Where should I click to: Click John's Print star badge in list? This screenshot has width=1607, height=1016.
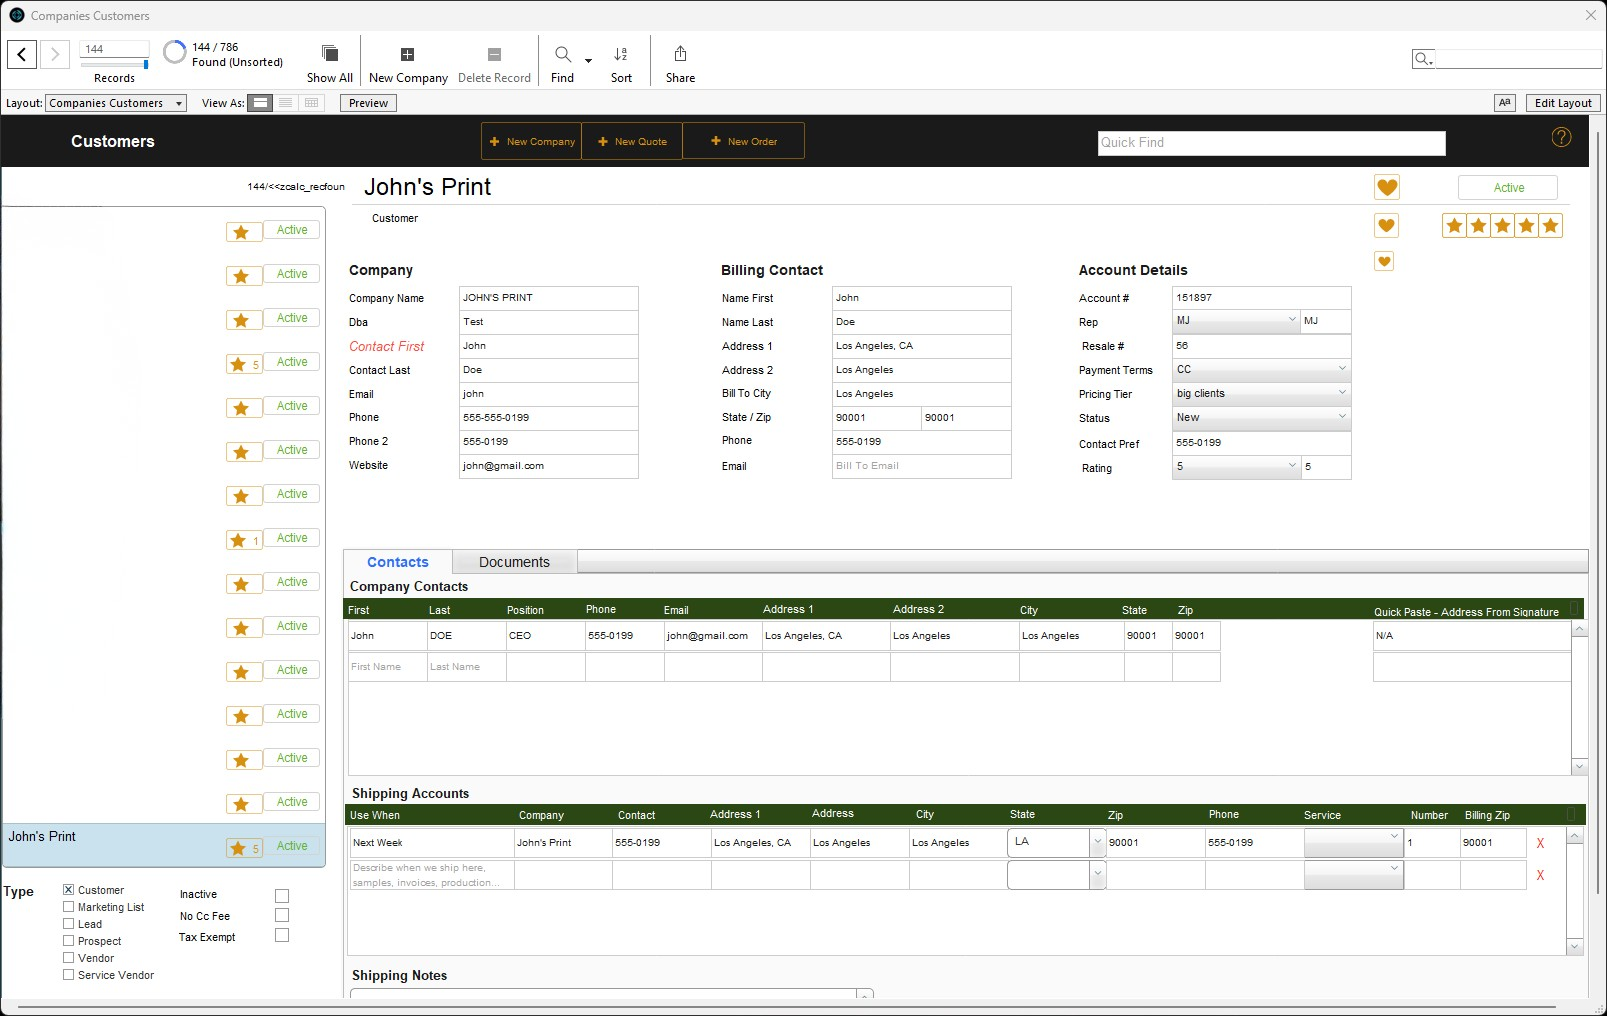(244, 848)
